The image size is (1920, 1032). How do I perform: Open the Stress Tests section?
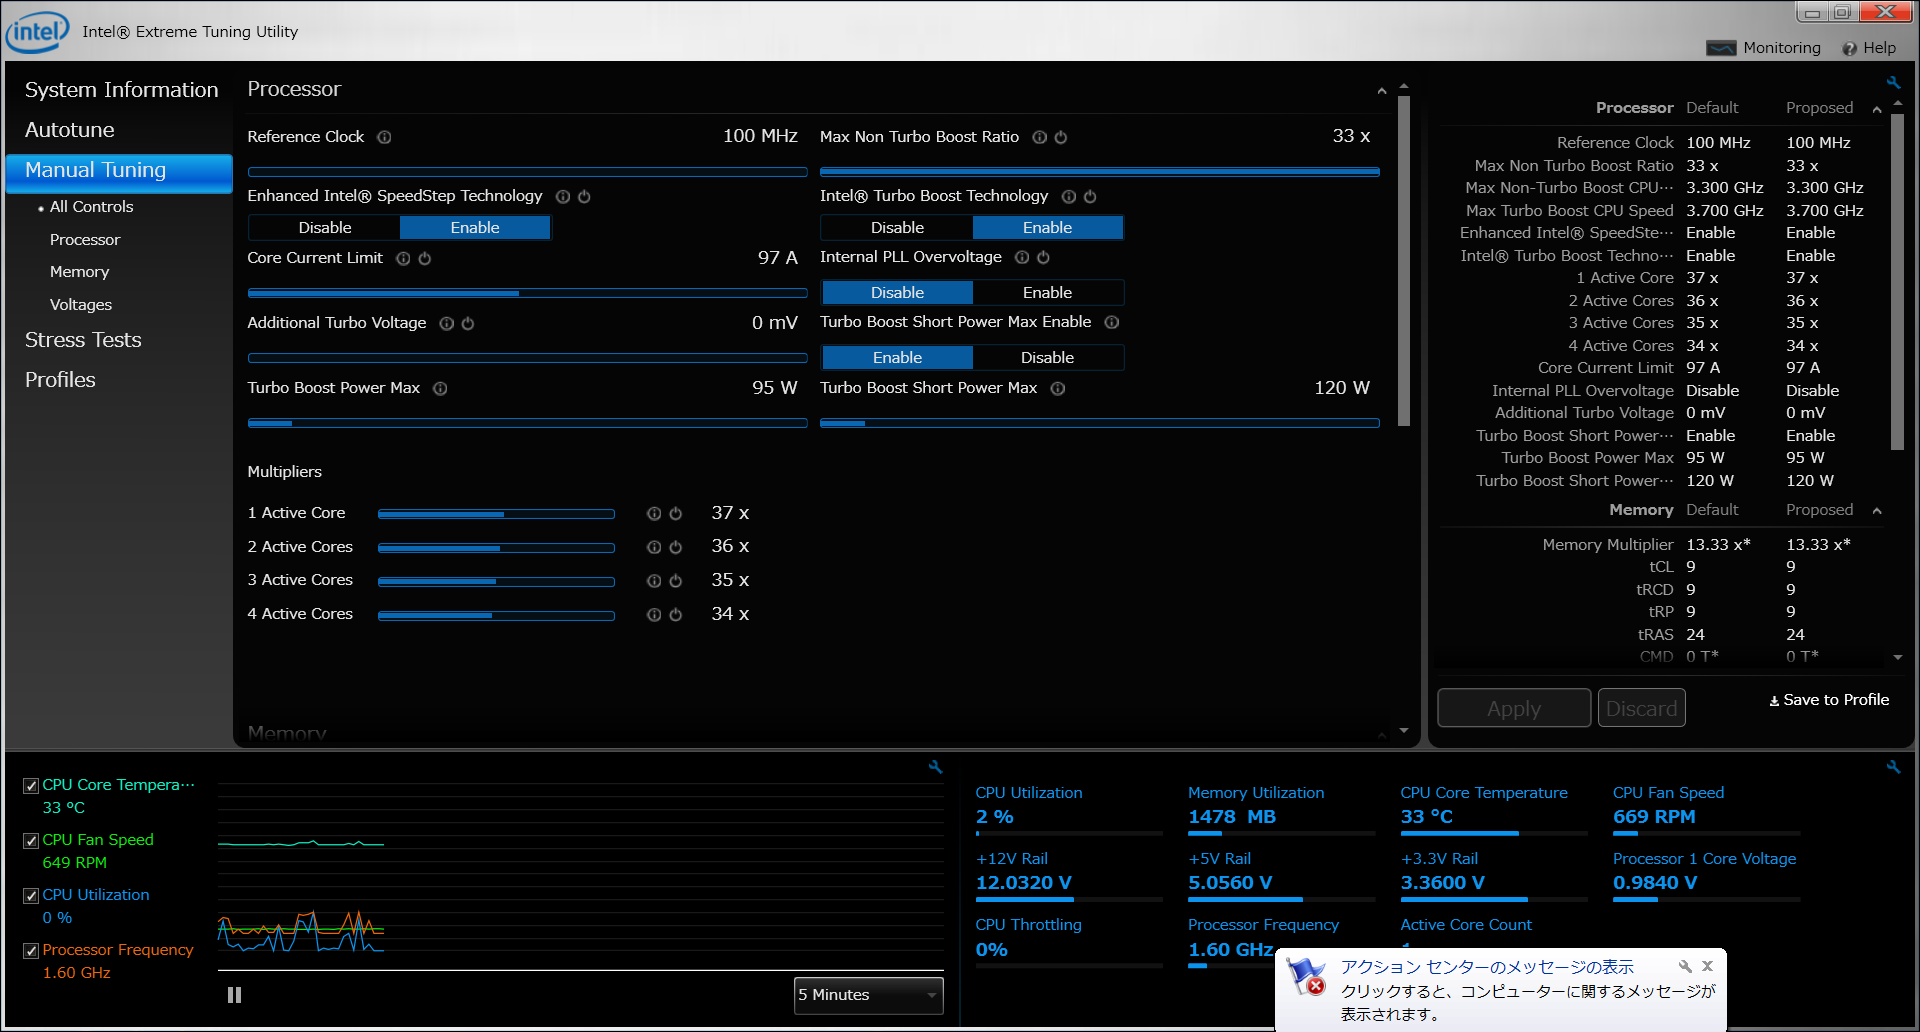[x=83, y=340]
